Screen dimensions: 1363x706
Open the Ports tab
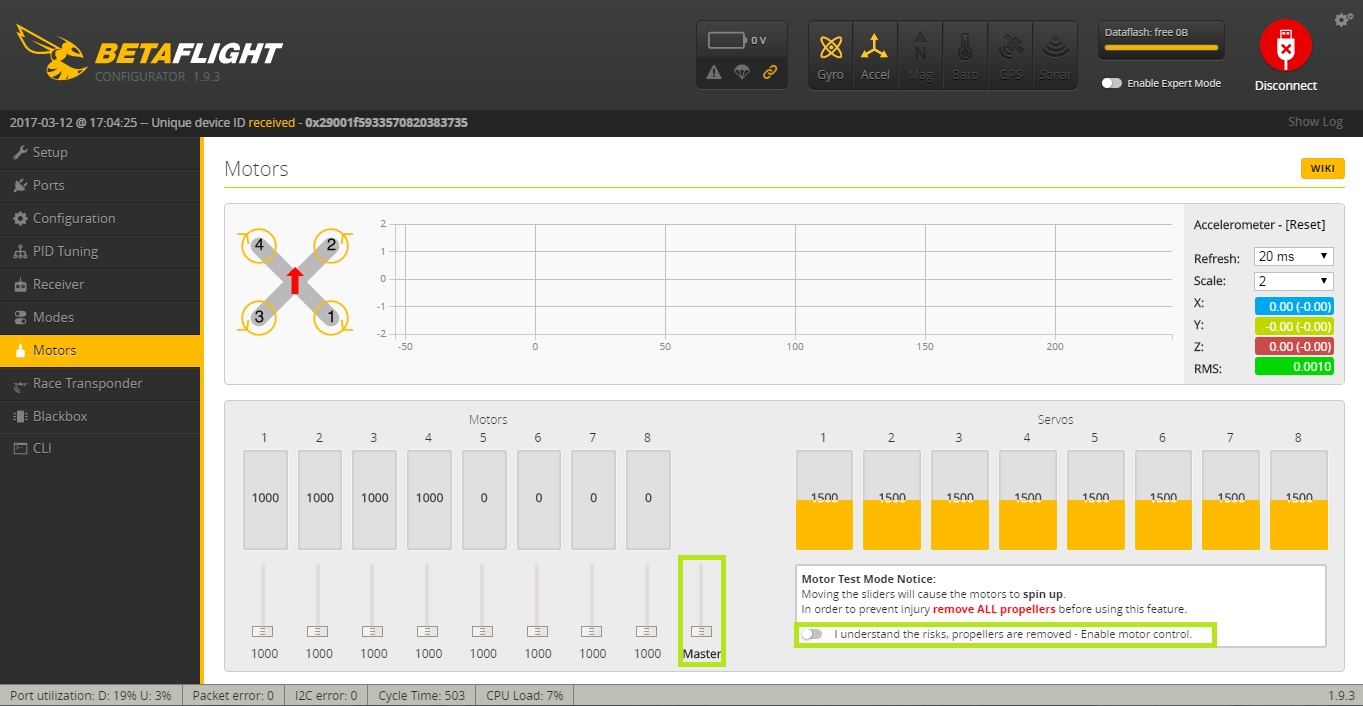(x=100, y=186)
